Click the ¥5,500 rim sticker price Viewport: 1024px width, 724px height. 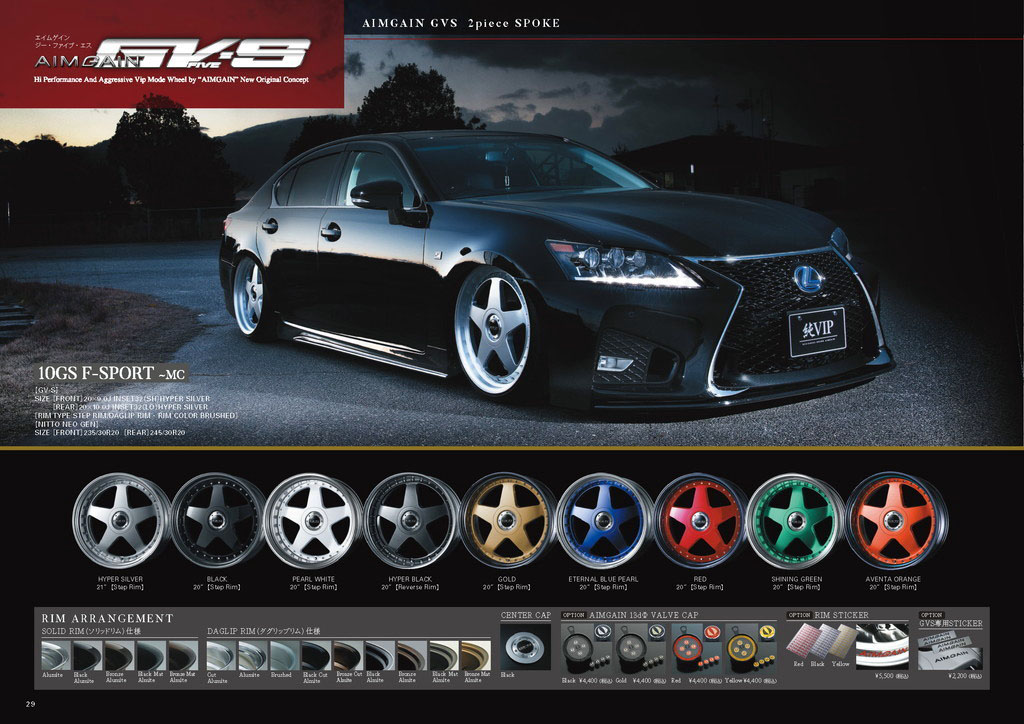click(891, 676)
